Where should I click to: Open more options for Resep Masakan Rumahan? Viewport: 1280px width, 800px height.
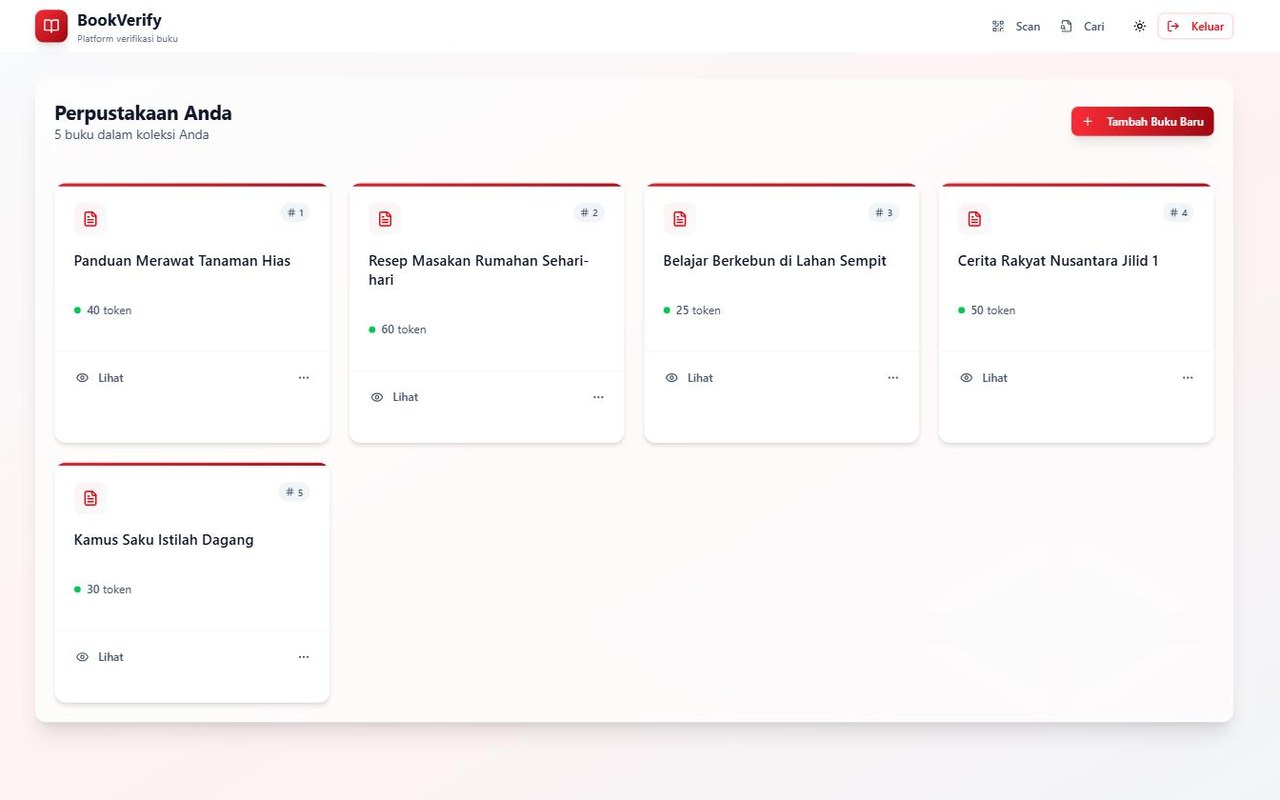click(598, 397)
